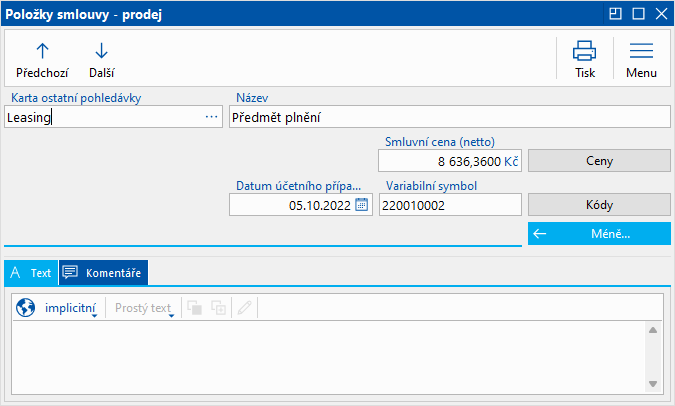Click the Tisk printer icon
This screenshot has width=675, height=406.
pyautogui.click(x=585, y=51)
